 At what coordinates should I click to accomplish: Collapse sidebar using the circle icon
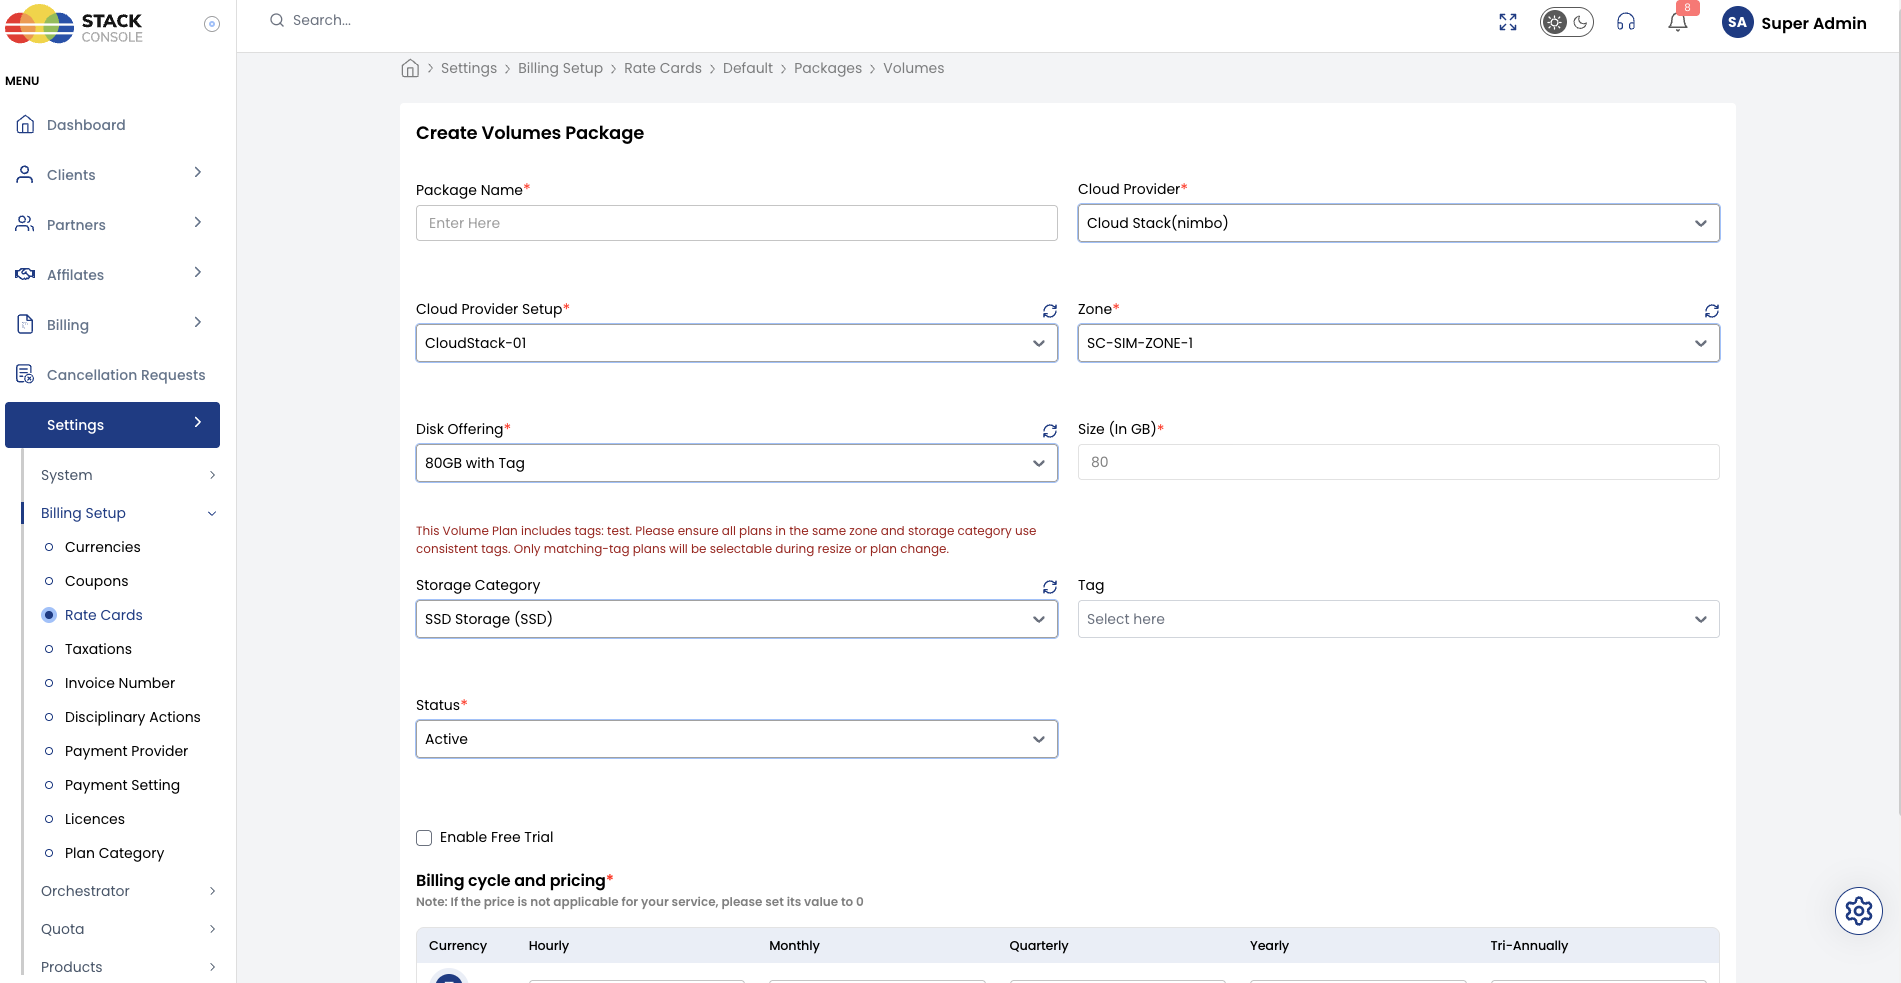[212, 24]
